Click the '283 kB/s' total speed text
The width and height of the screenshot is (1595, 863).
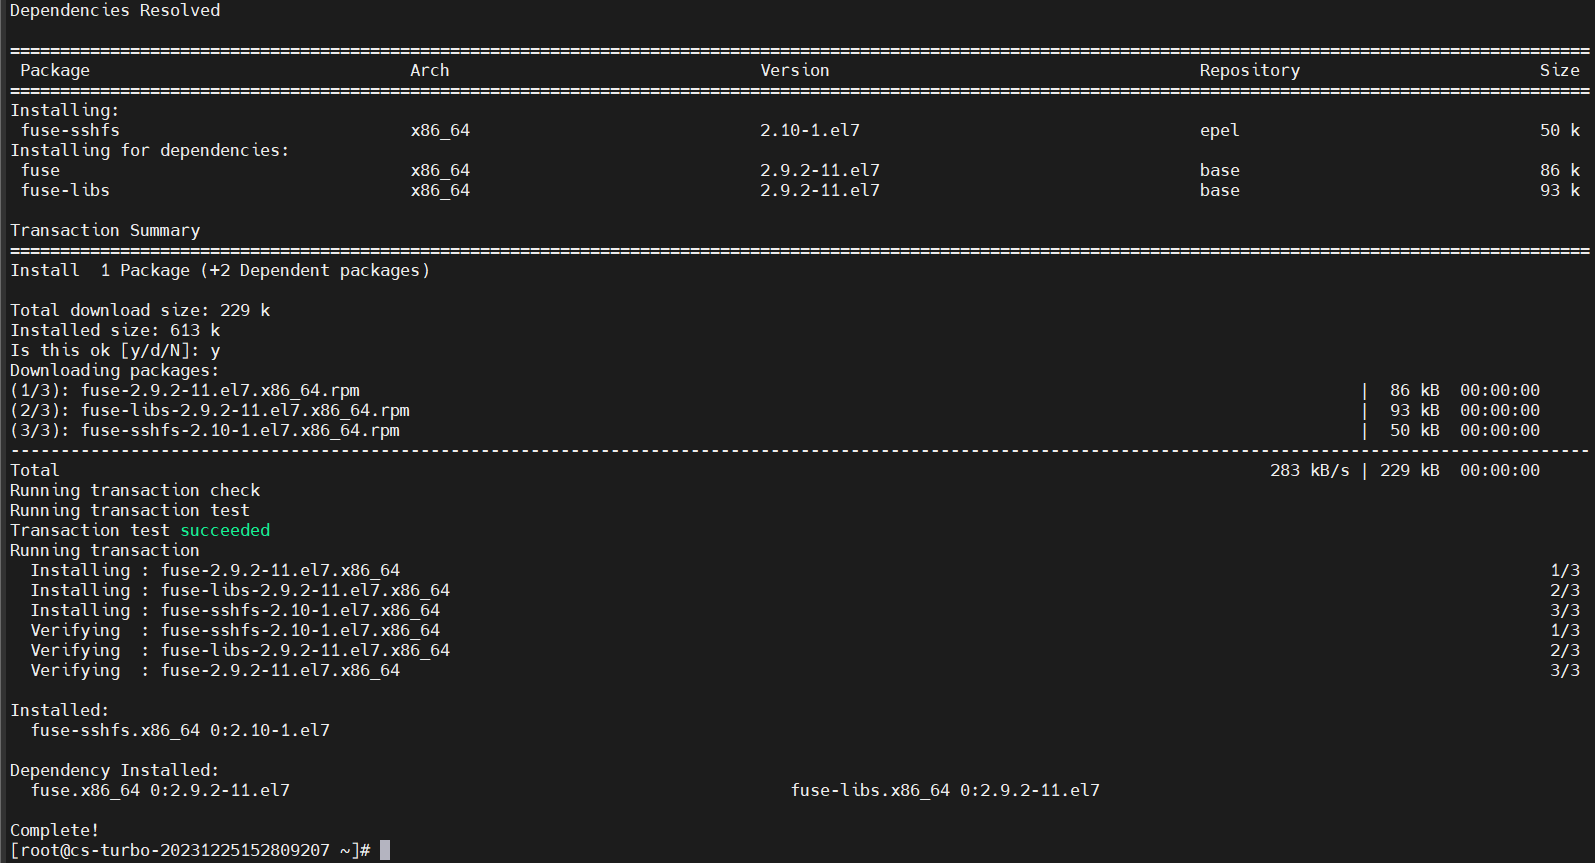(1310, 470)
